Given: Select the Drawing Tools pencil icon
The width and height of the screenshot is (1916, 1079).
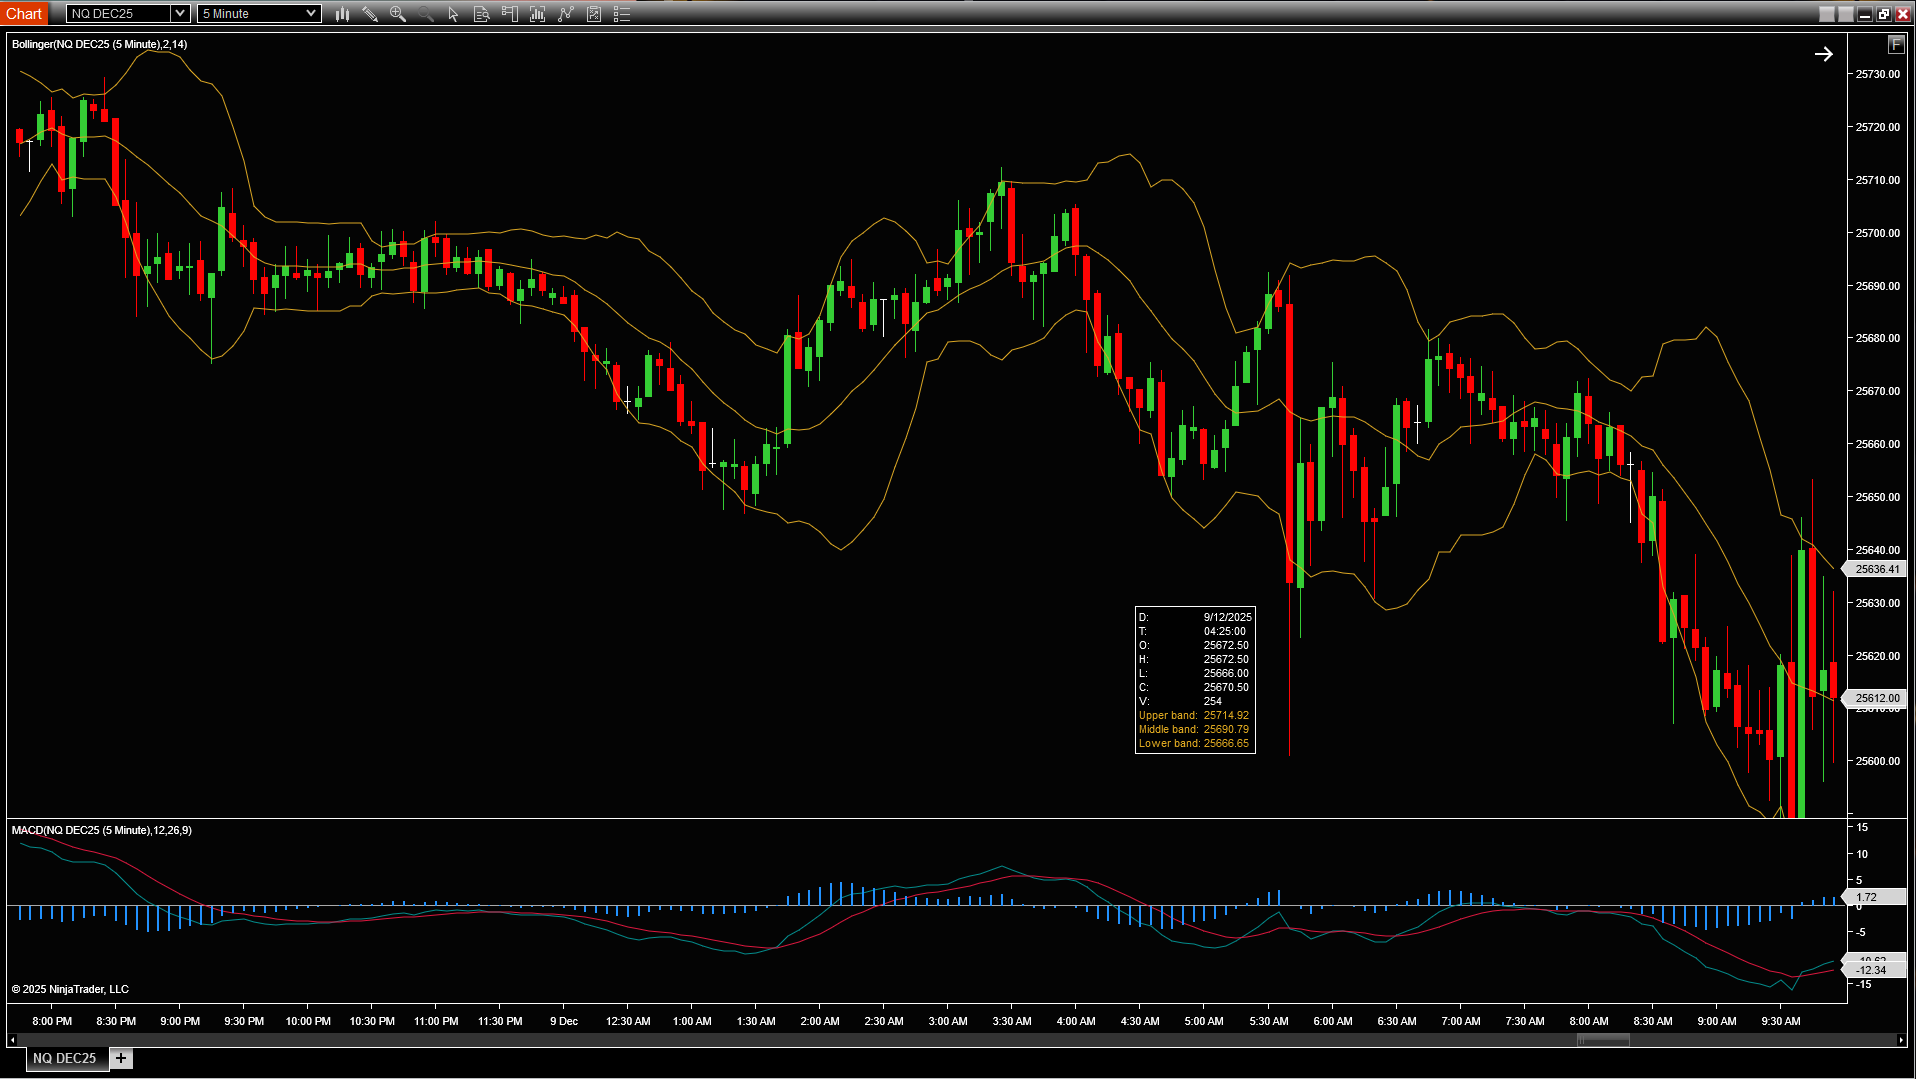Looking at the screenshot, I should 370,14.
